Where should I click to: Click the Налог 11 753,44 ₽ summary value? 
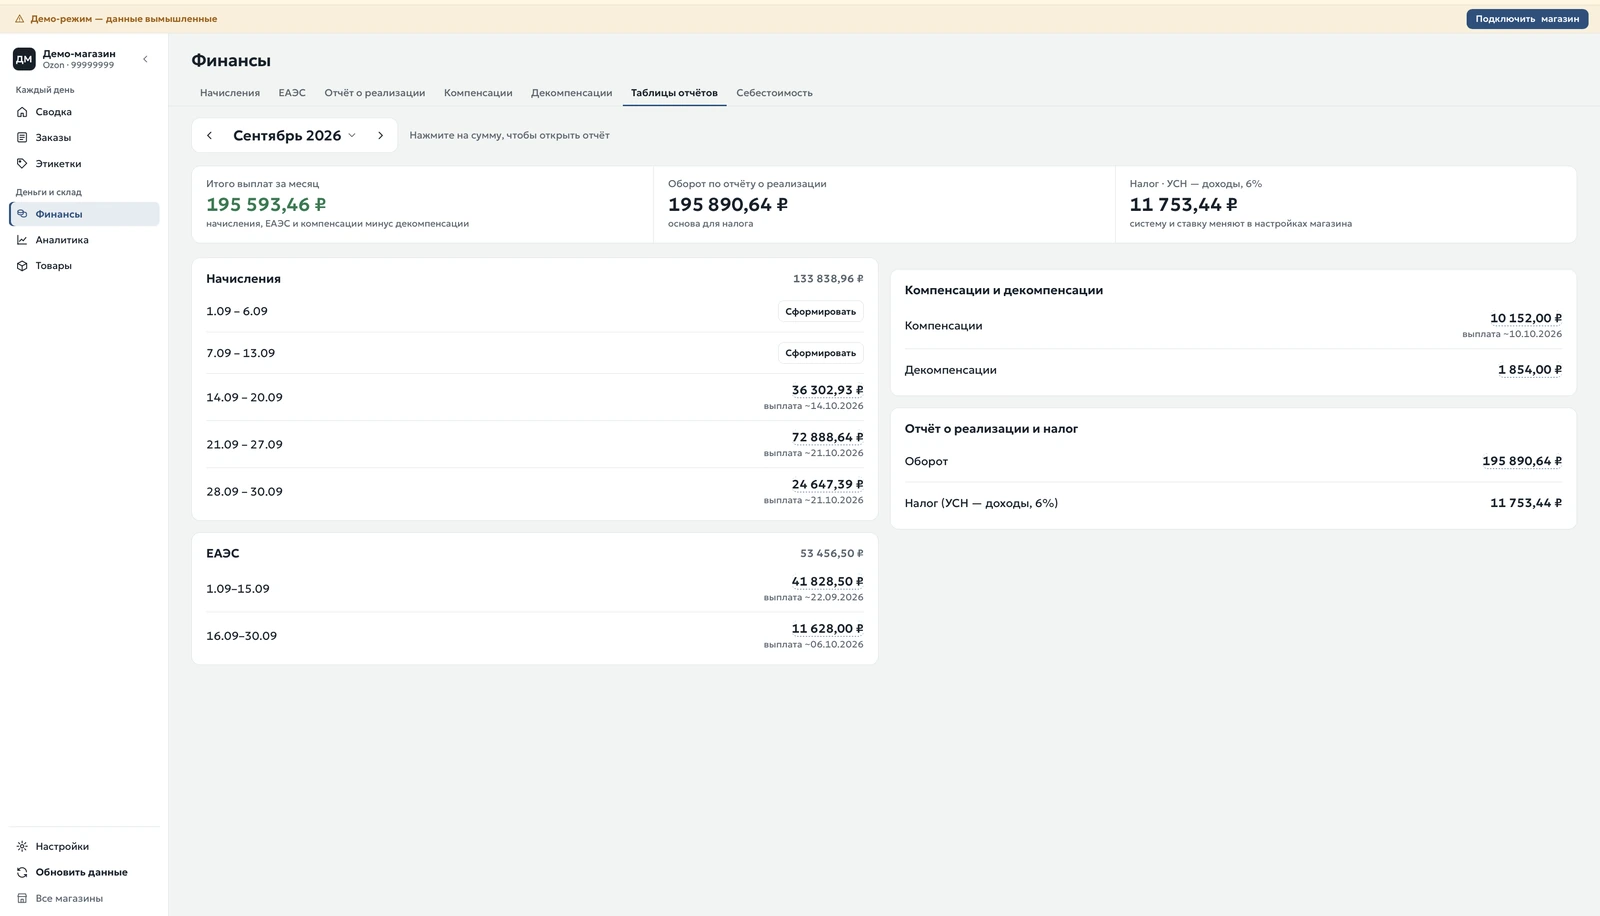1183,205
